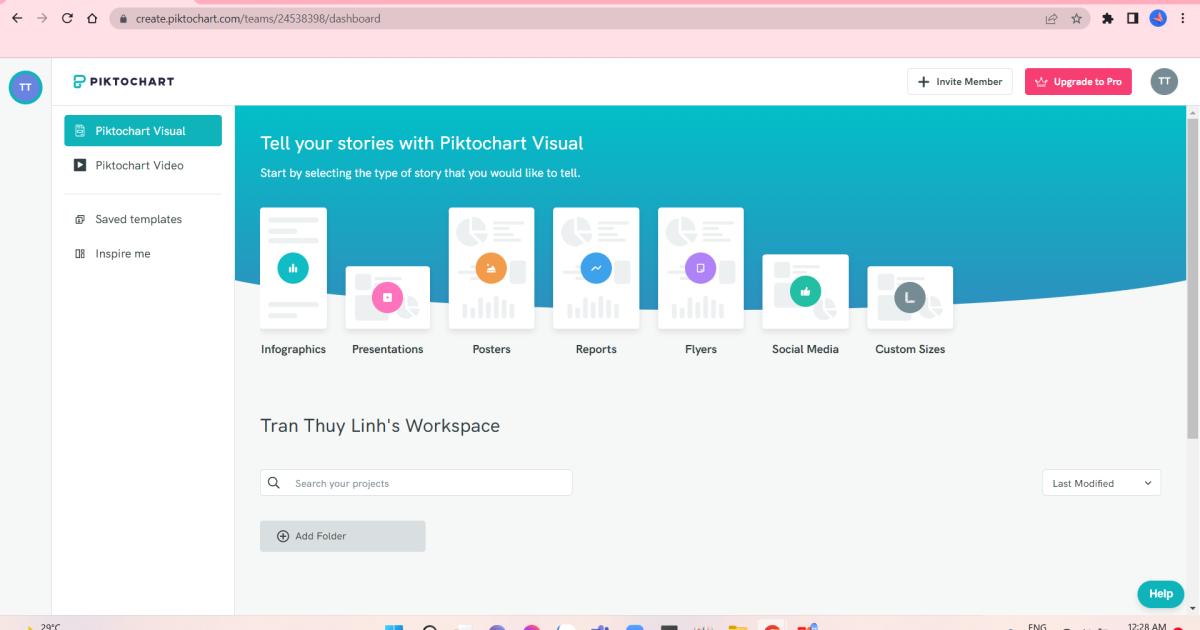Click the Piktochart logo

pyautogui.click(x=122, y=81)
